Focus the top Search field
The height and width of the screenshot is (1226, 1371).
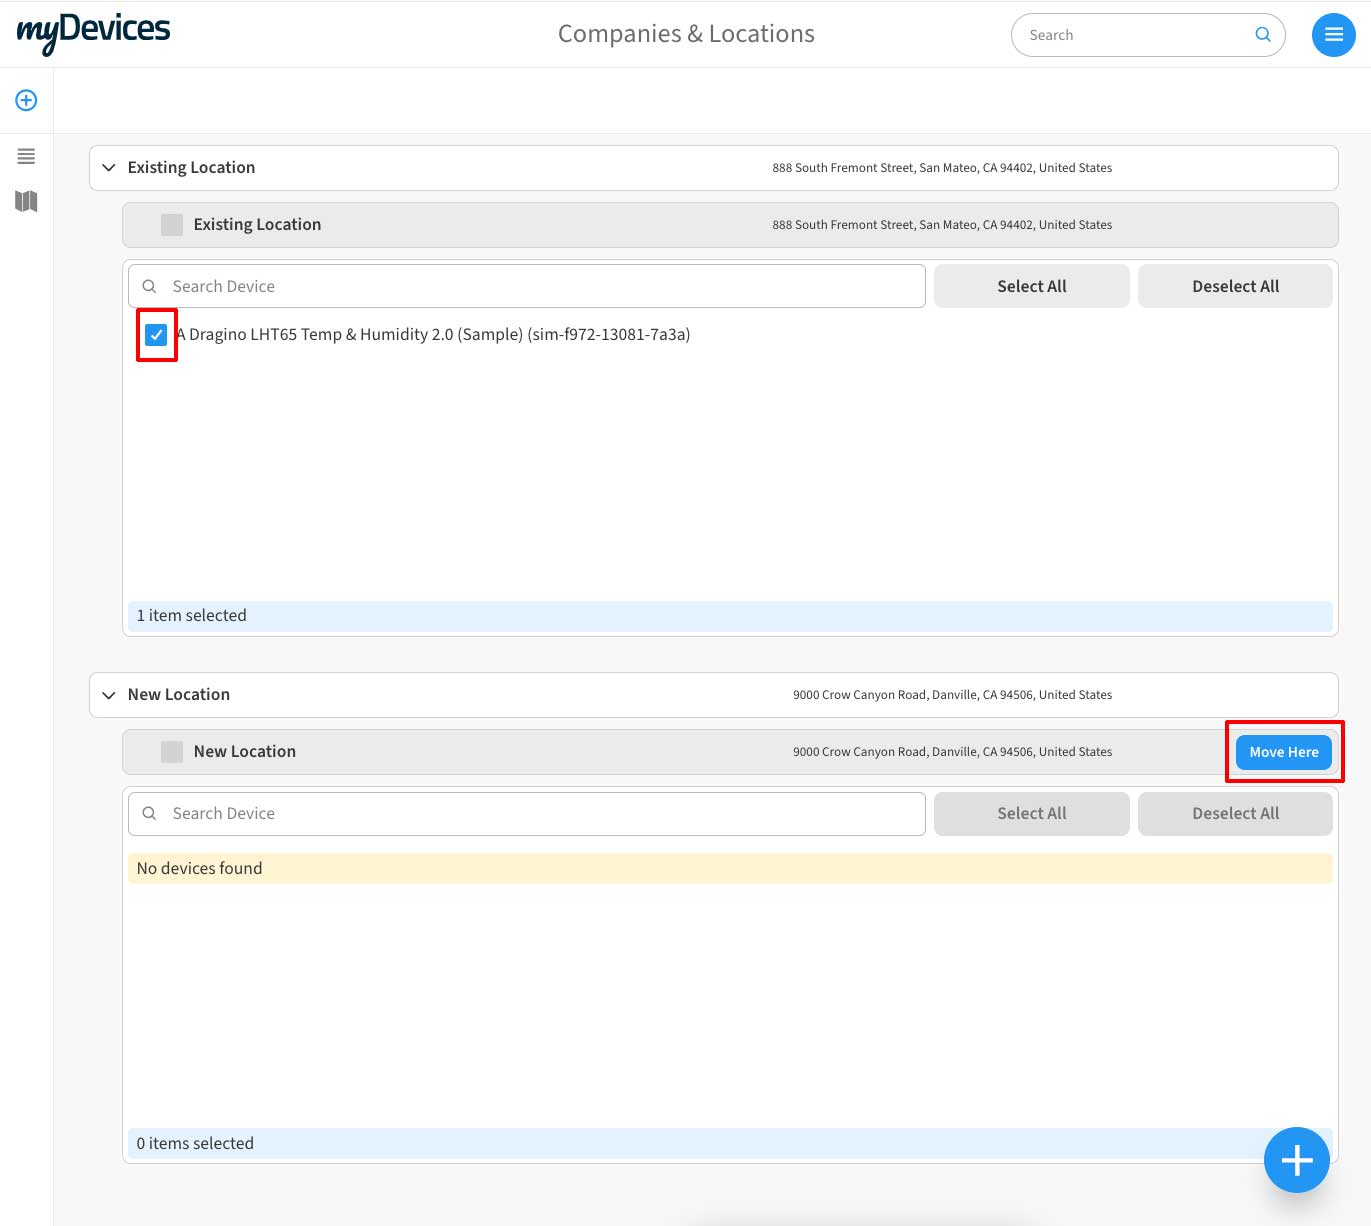click(x=1135, y=35)
